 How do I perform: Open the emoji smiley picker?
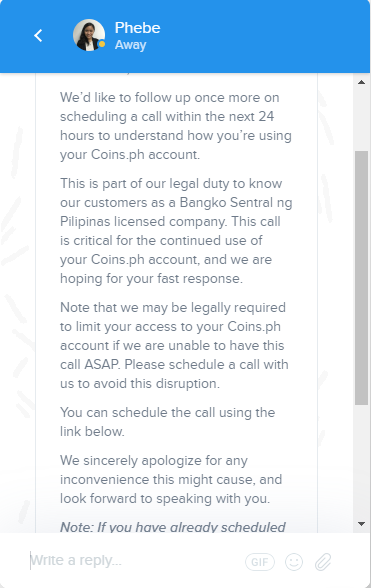click(x=294, y=561)
